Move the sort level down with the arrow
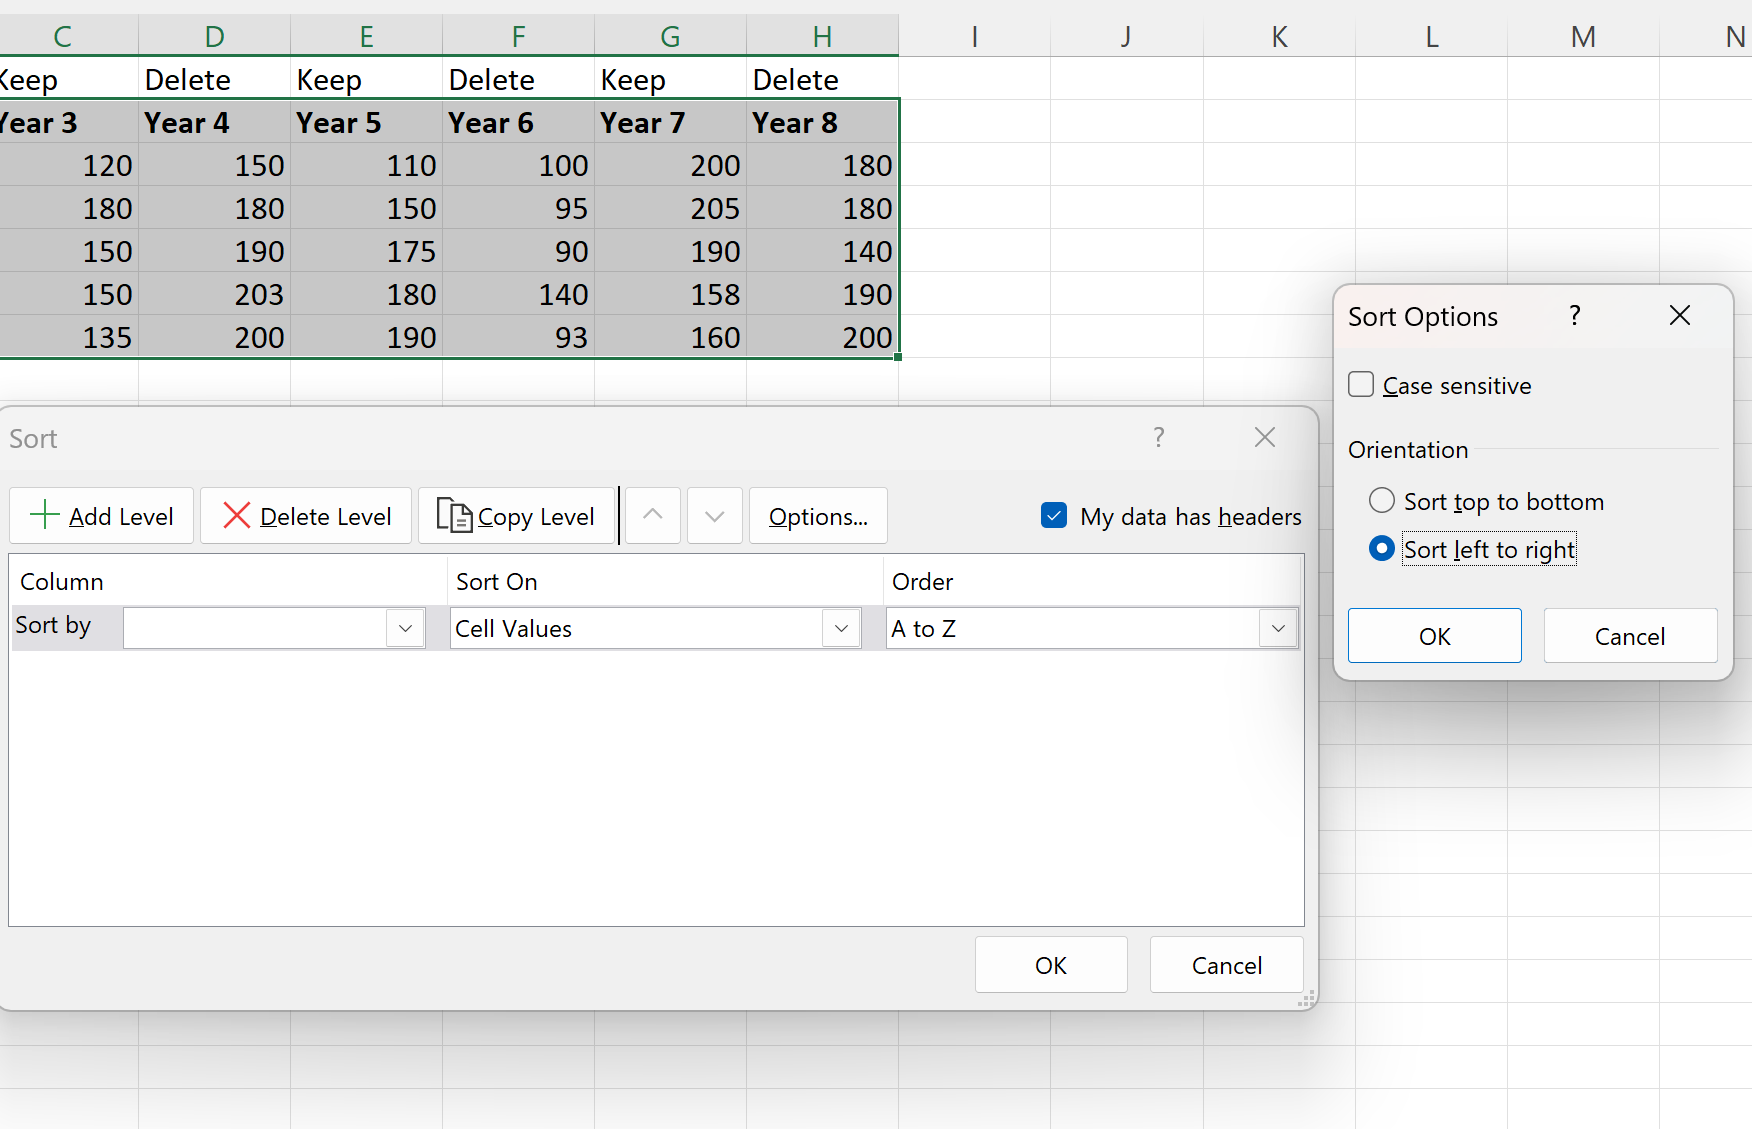The height and width of the screenshot is (1129, 1752). coord(714,515)
